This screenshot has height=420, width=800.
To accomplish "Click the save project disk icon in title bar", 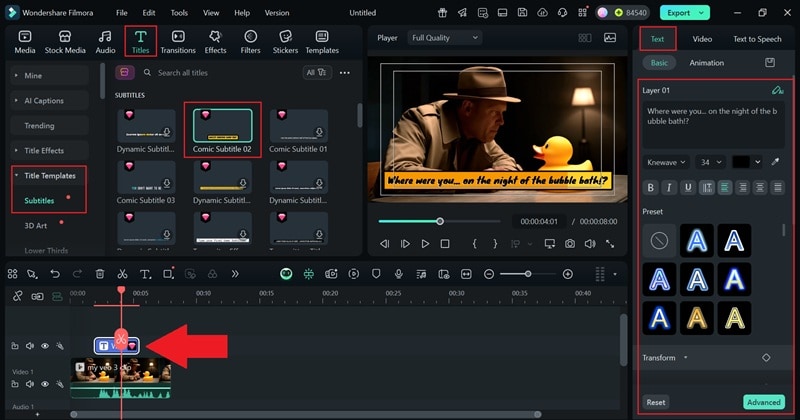I will [x=522, y=13].
